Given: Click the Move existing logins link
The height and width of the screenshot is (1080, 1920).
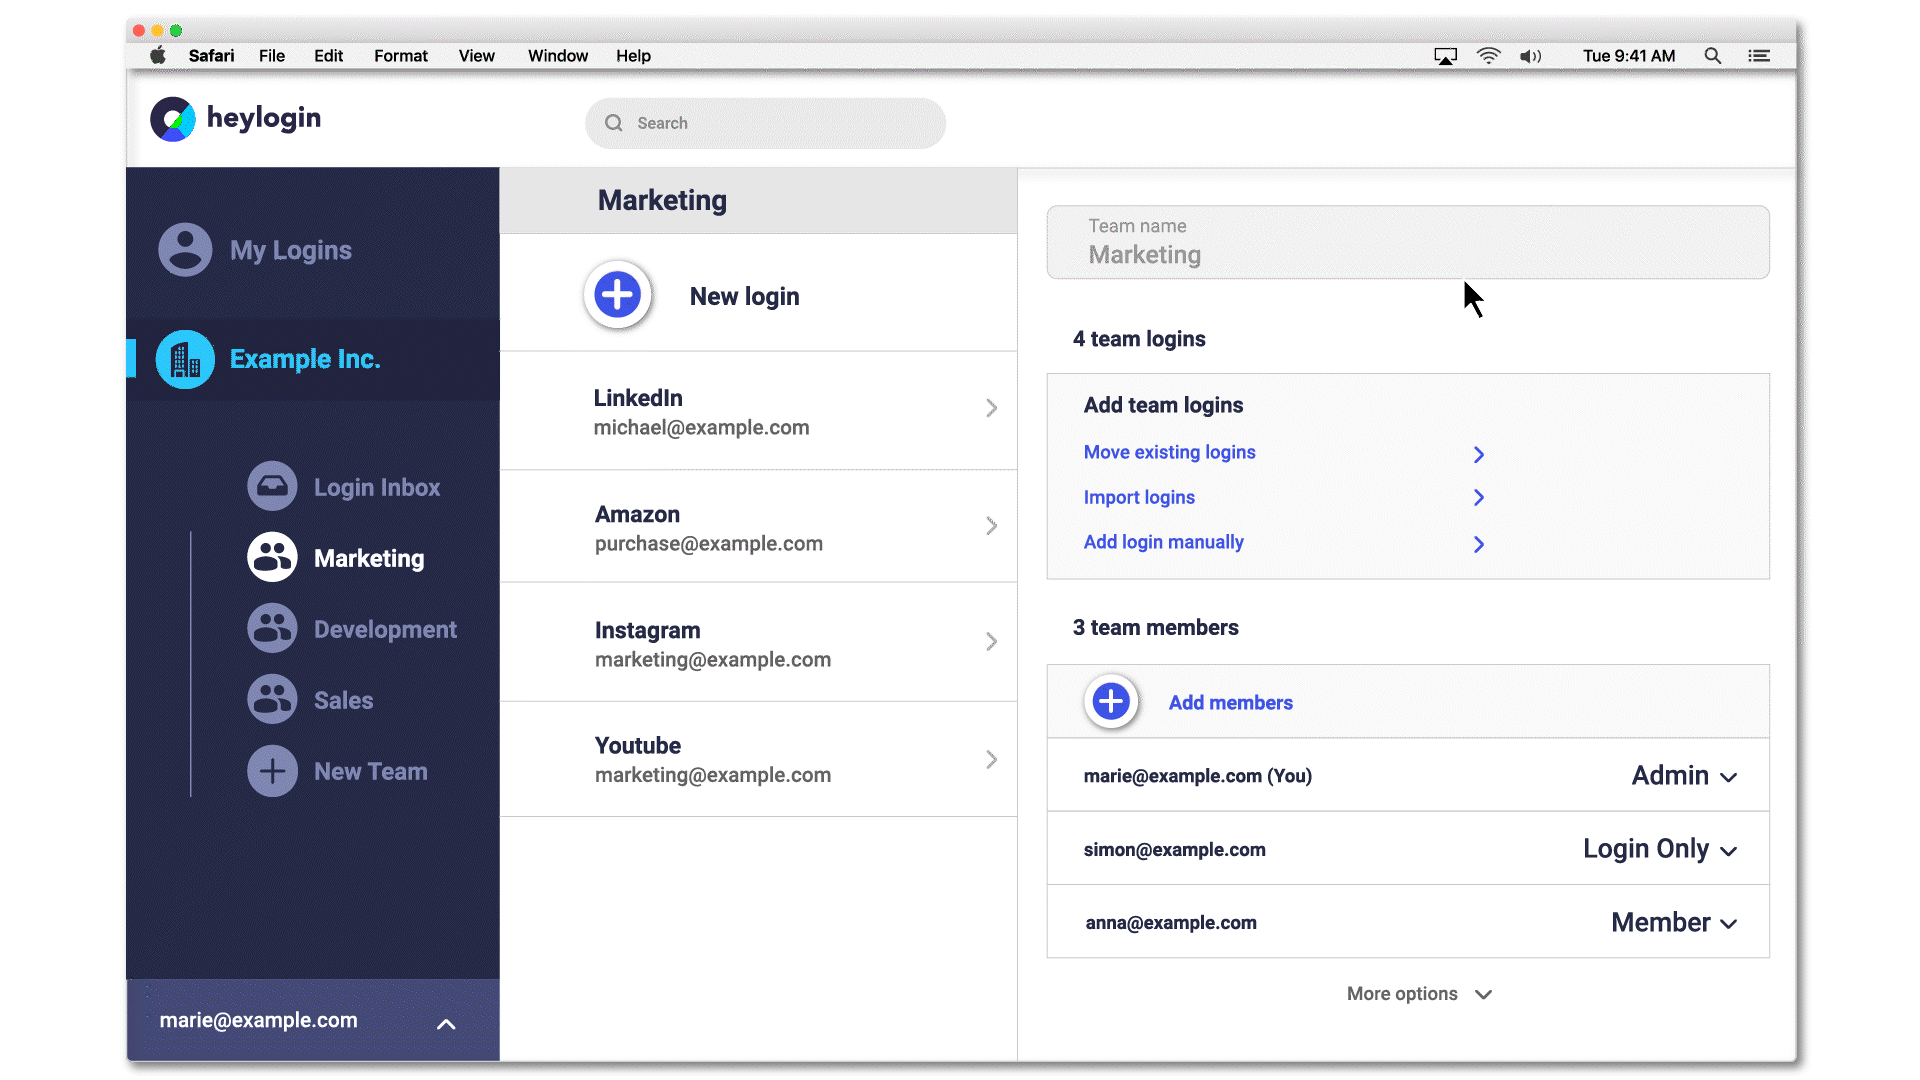Looking at the screenshot, I should [x=1169, y=452].
